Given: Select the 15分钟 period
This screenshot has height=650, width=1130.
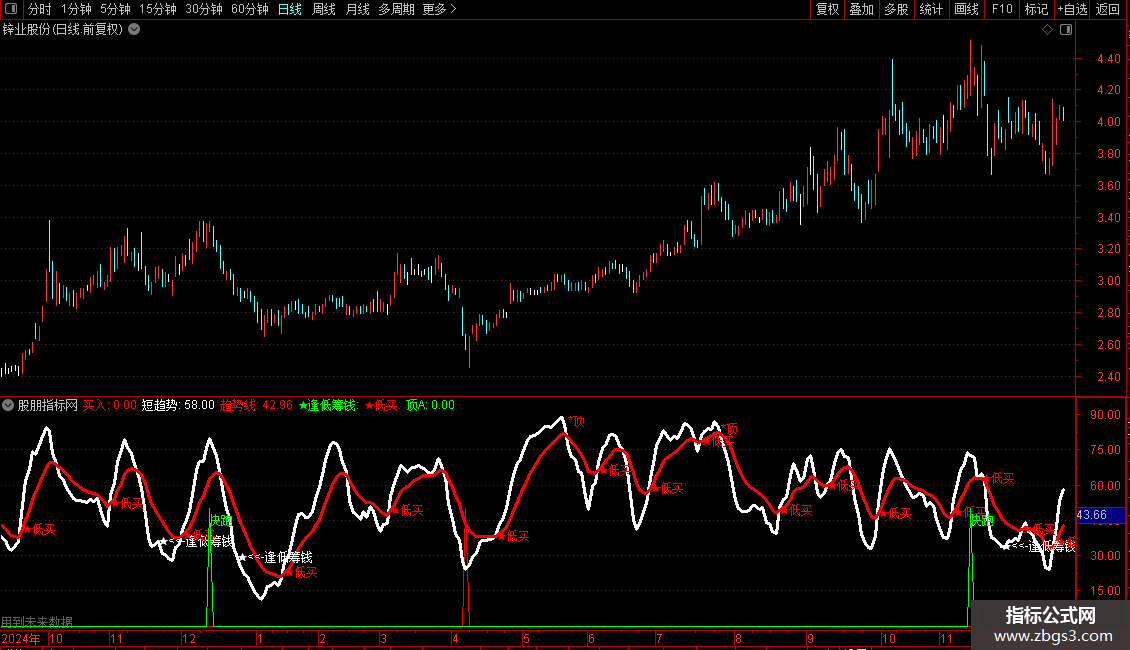Looking at the screenshot, I should click(157, 9).
